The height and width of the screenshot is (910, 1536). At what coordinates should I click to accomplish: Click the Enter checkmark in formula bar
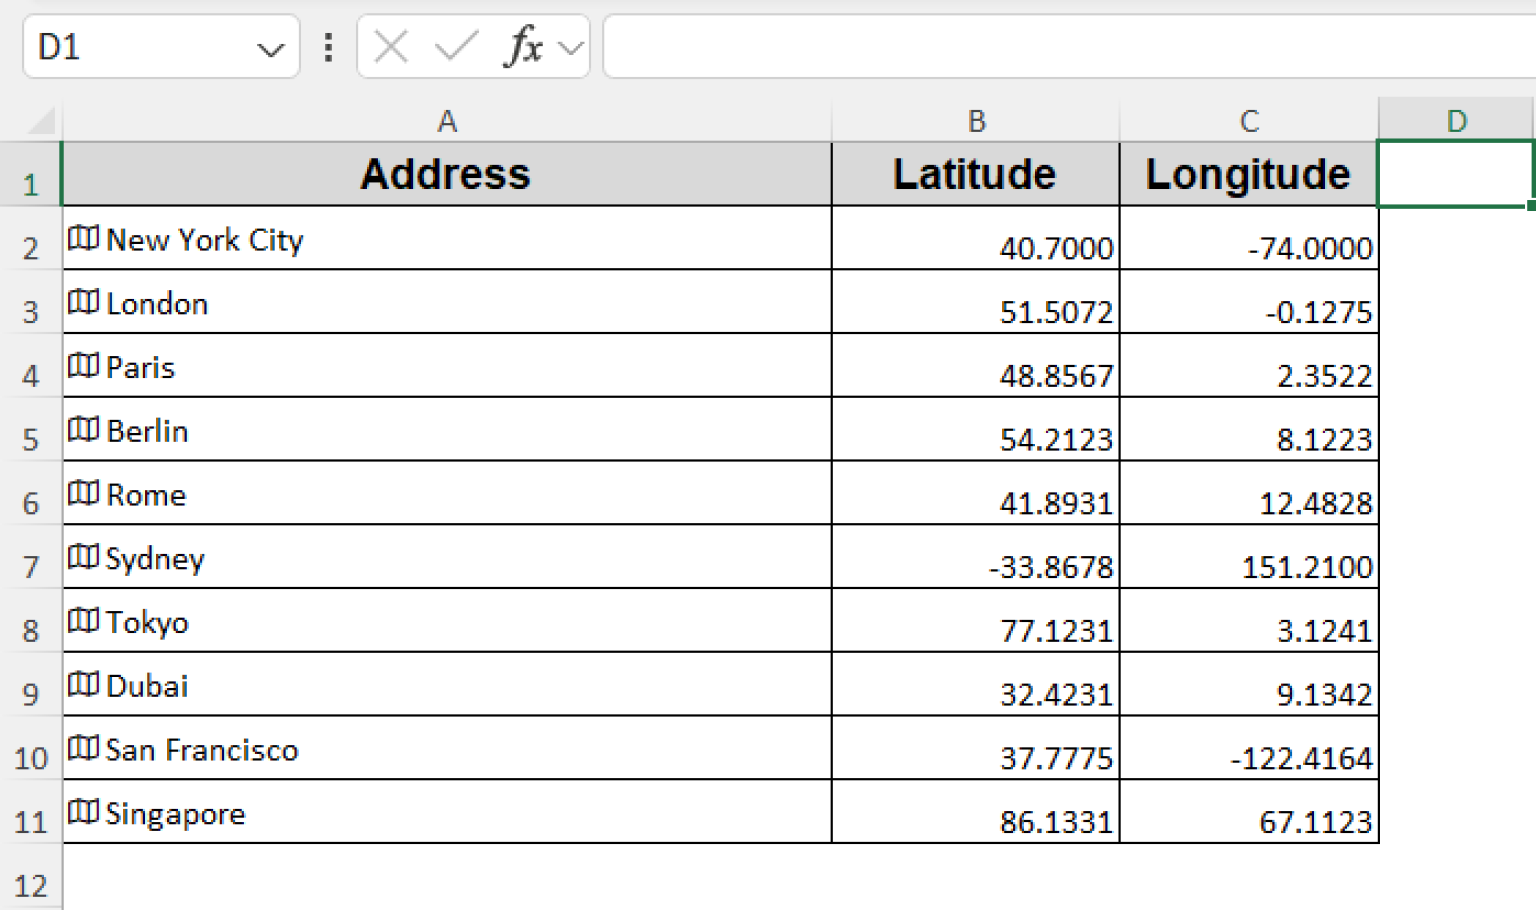456,45
